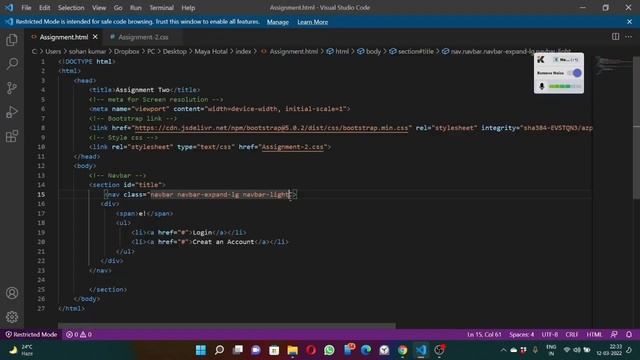Screen dimensions: 640x360
Task: Launch Opera browser from taskbar
Action: click(311, 350)
